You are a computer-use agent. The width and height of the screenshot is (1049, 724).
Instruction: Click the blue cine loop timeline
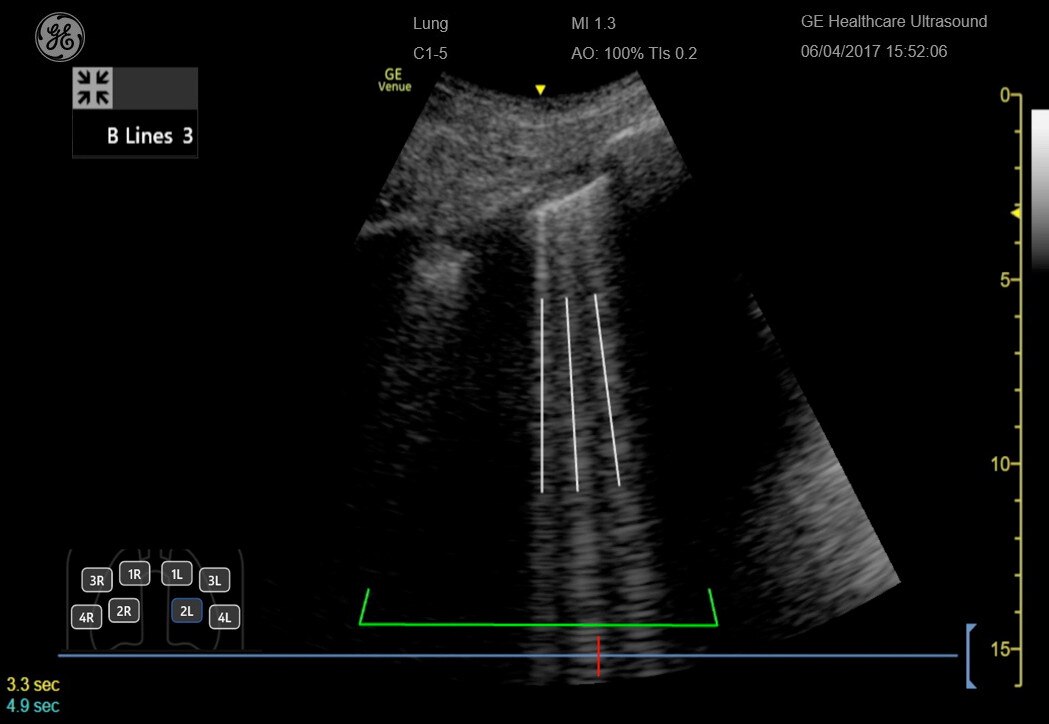coord(508,656)
